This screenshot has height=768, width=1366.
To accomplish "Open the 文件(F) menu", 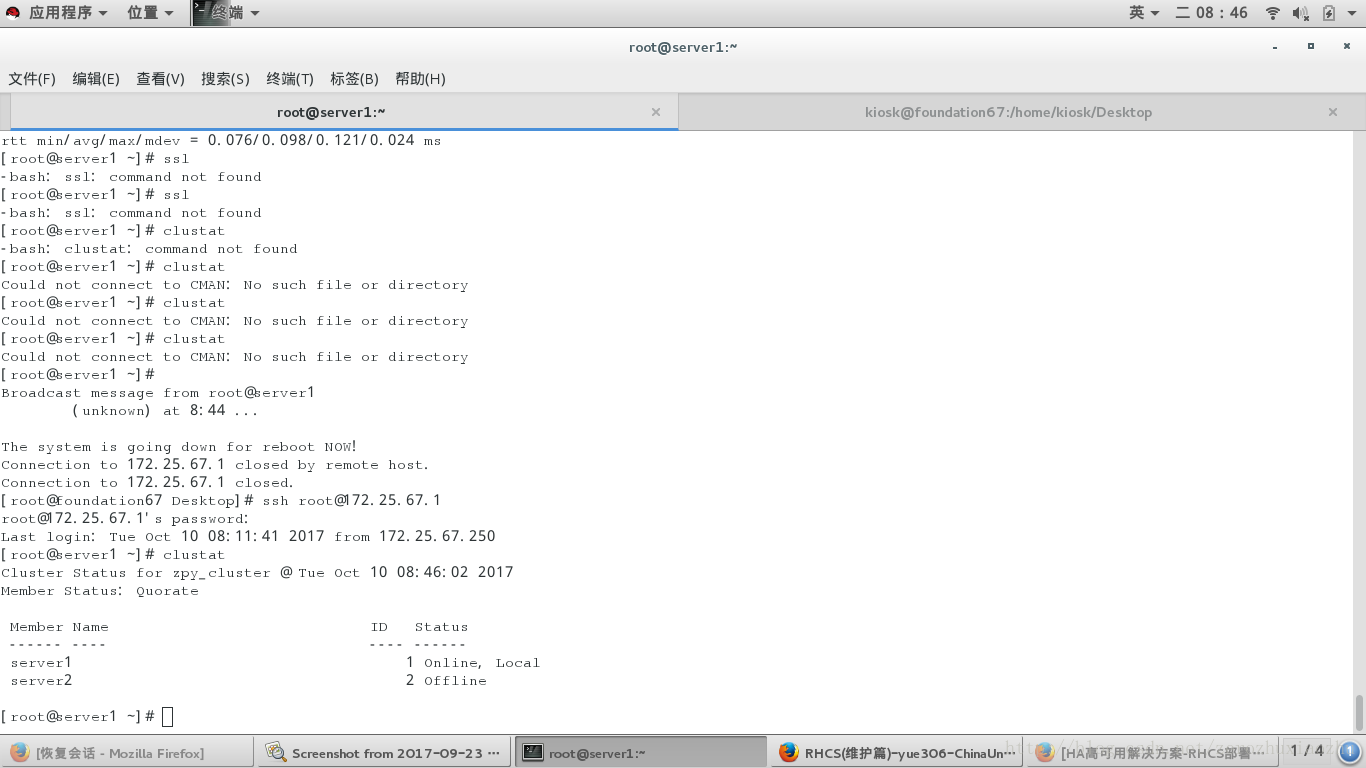I will pos(32,79).
